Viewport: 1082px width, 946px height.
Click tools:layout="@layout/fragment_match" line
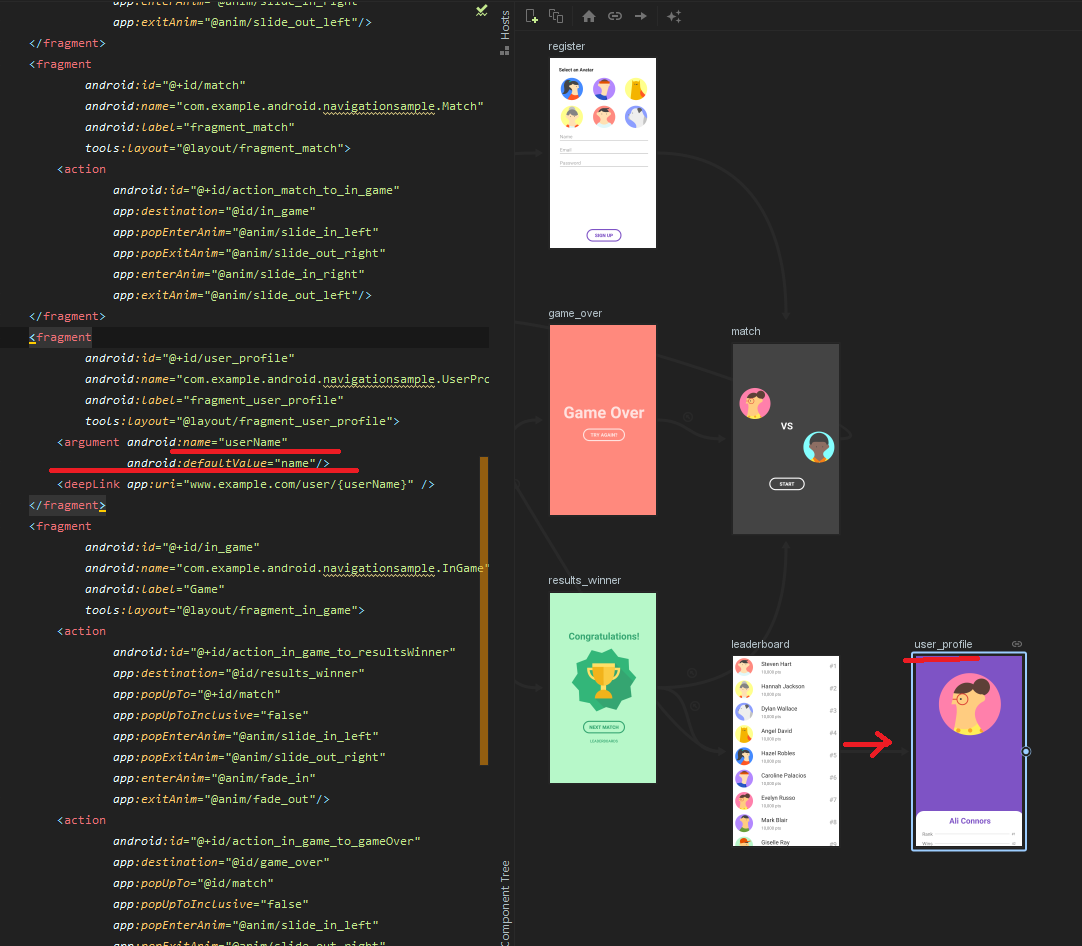[x=217, y=148]
